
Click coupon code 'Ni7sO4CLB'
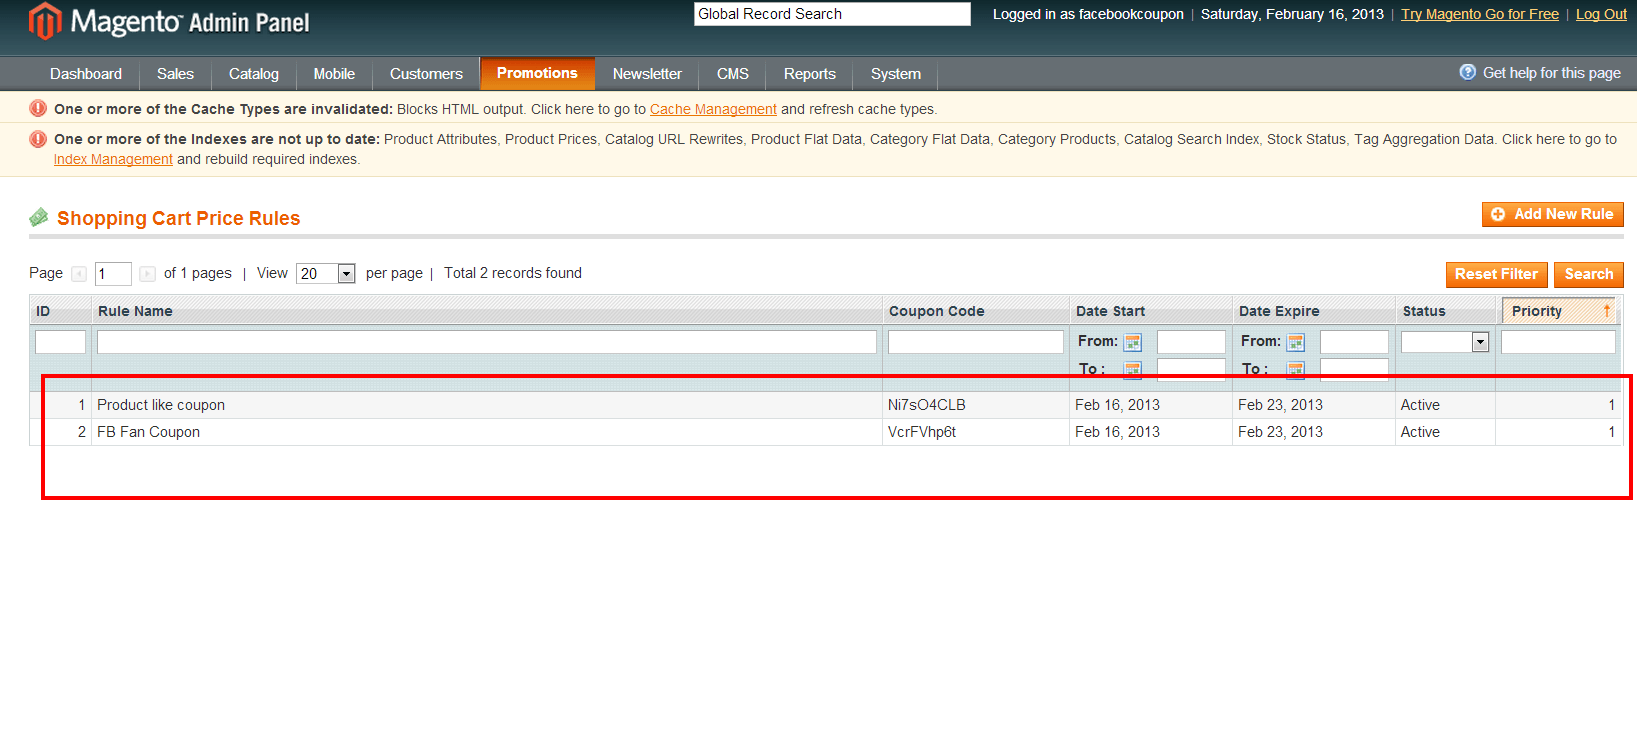pos(927,405)
